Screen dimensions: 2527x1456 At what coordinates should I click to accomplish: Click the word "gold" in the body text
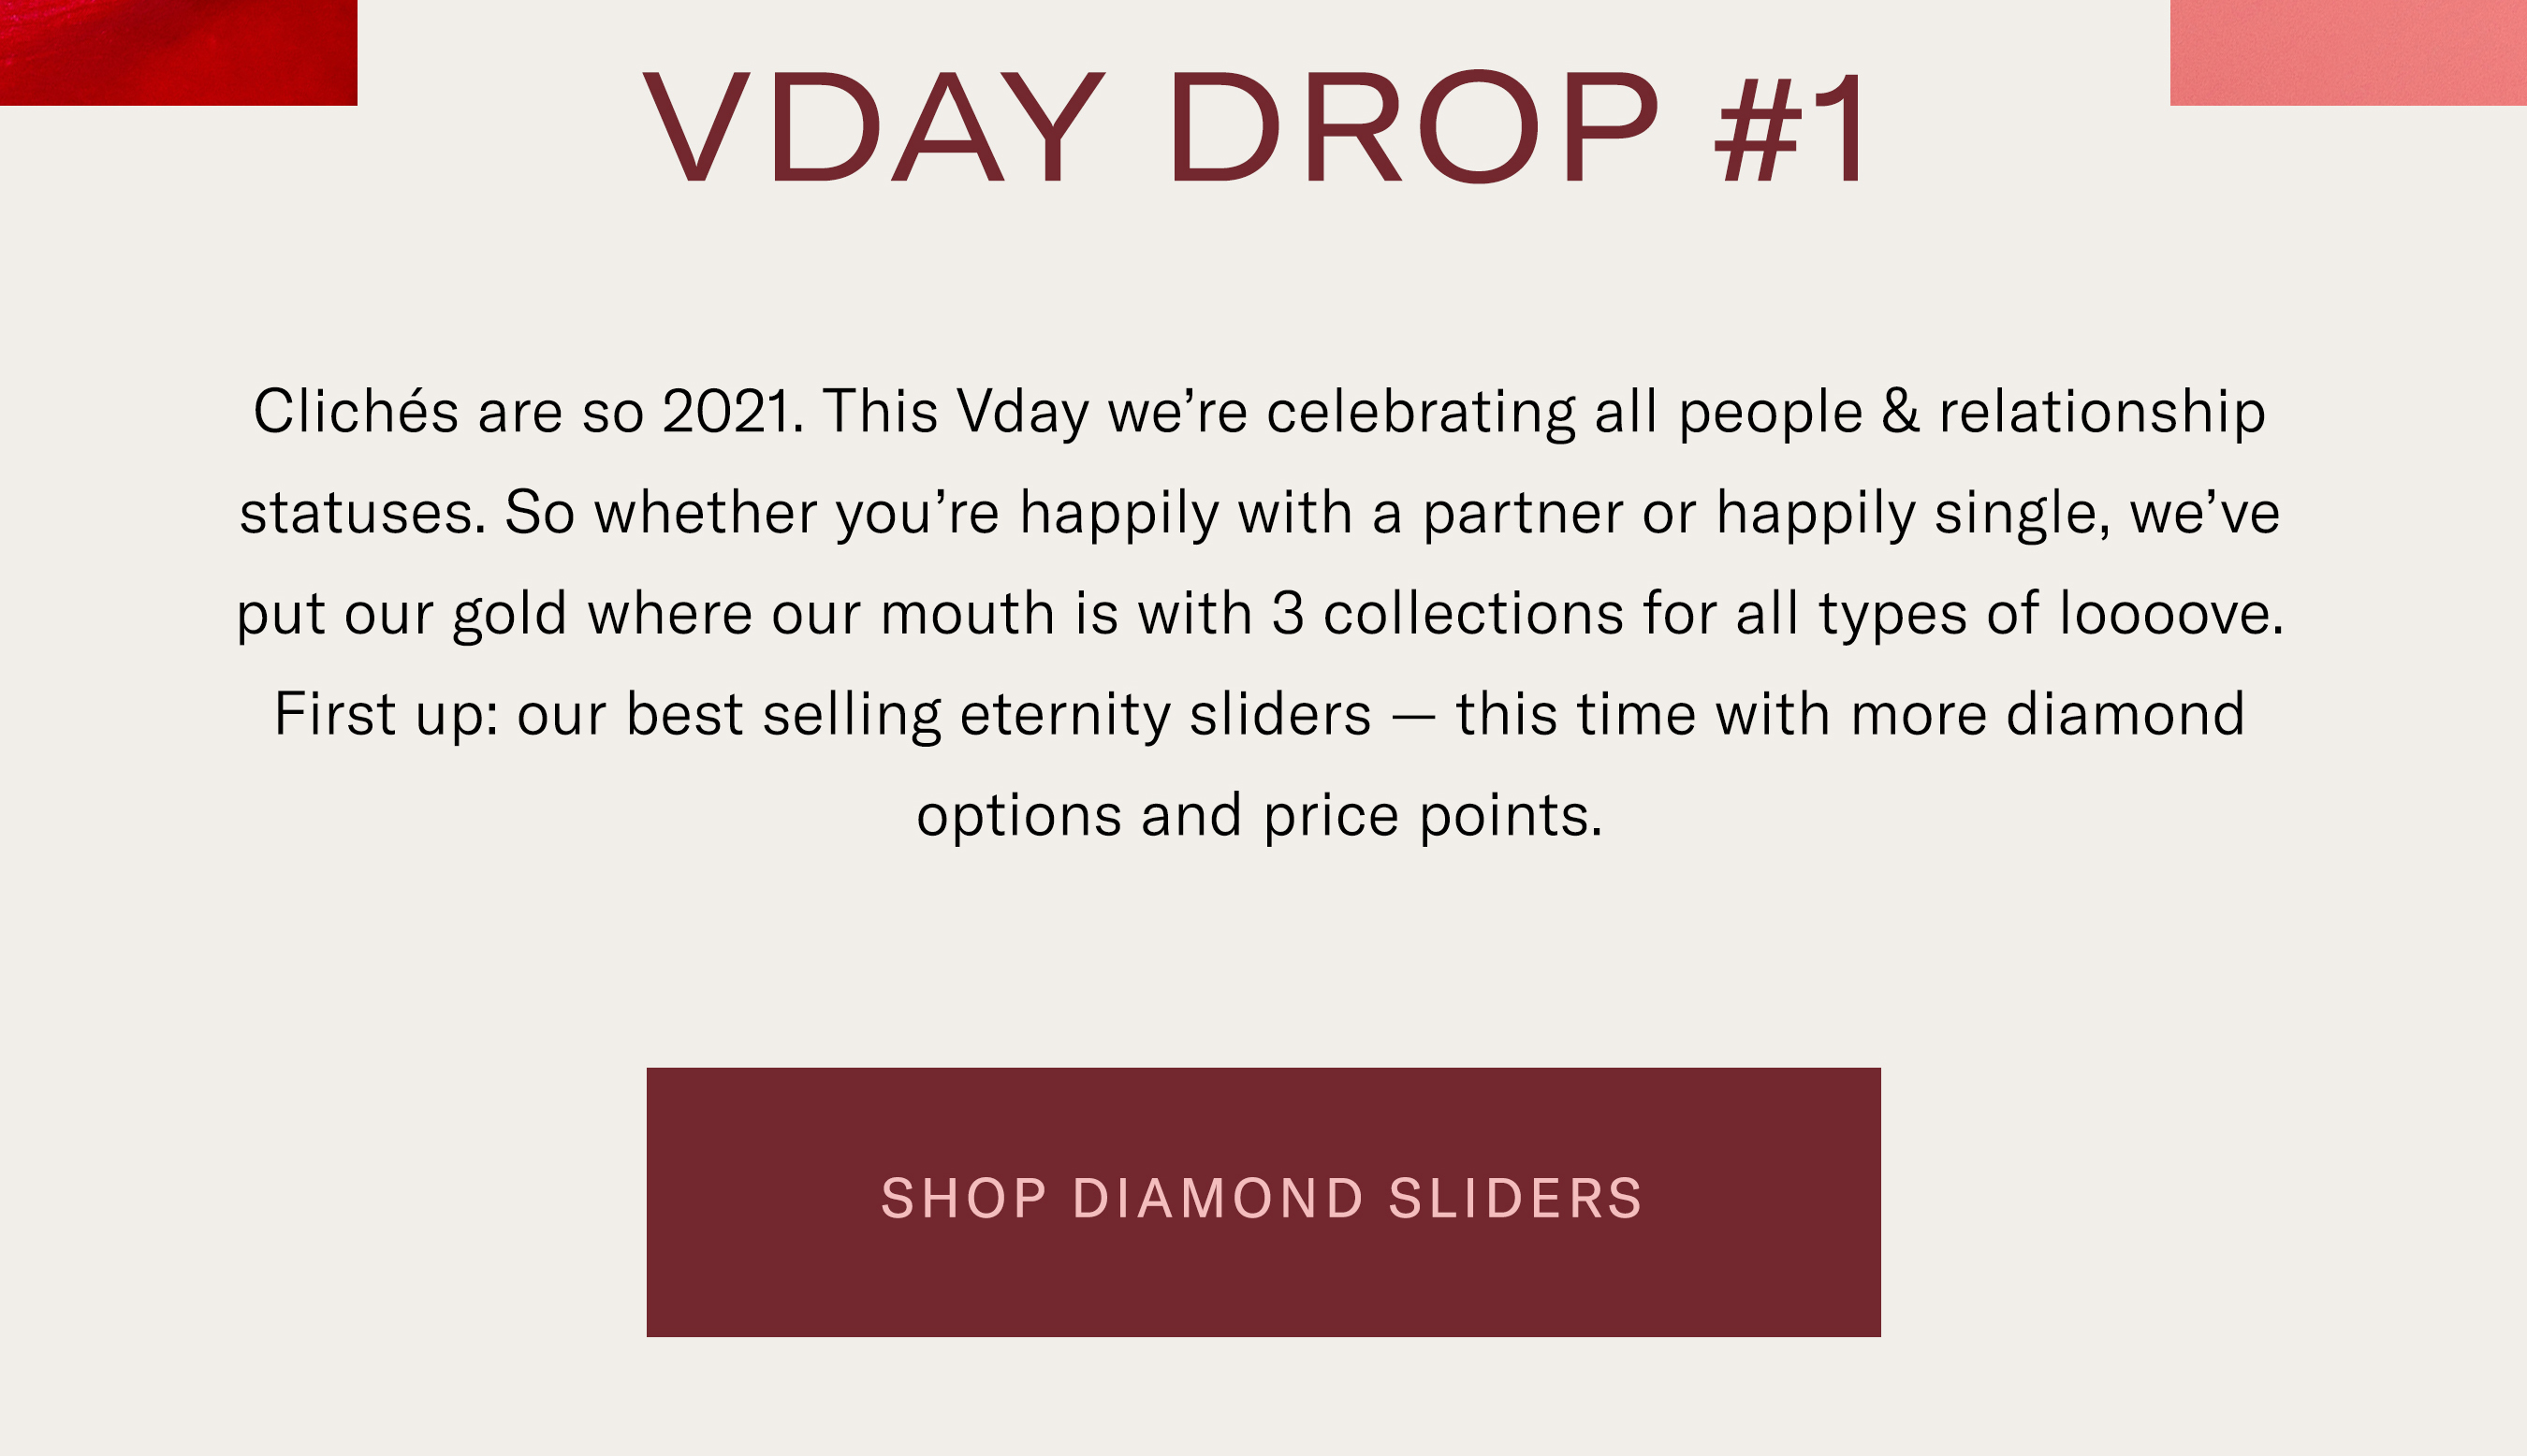[510, 614]
